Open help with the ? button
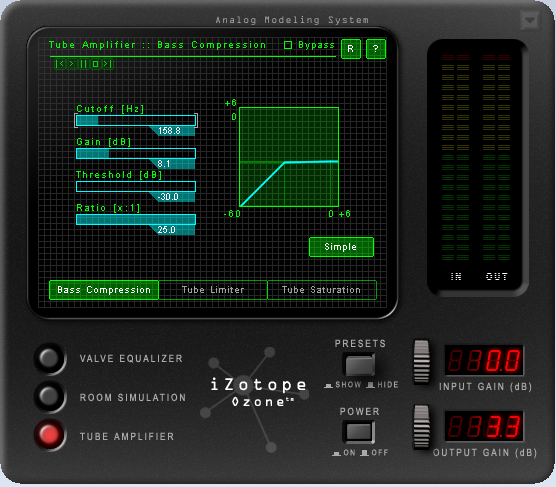Image resolution: width=556 pixels, height=487 pixels. (x=376, y=49)
